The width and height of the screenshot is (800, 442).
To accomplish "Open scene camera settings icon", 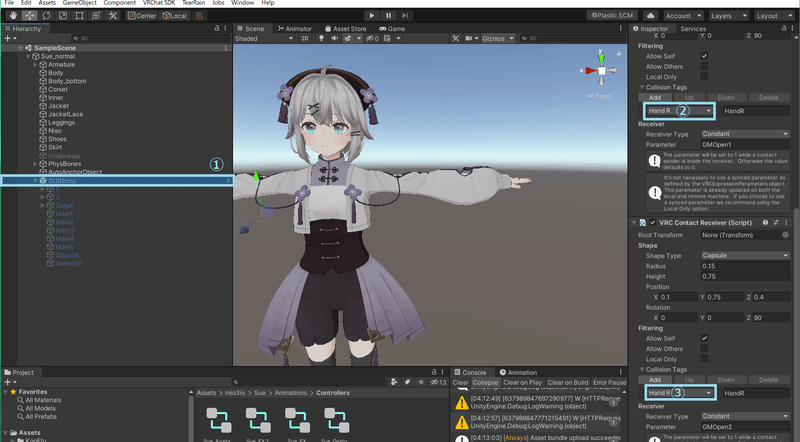I will tap(469, 38).
